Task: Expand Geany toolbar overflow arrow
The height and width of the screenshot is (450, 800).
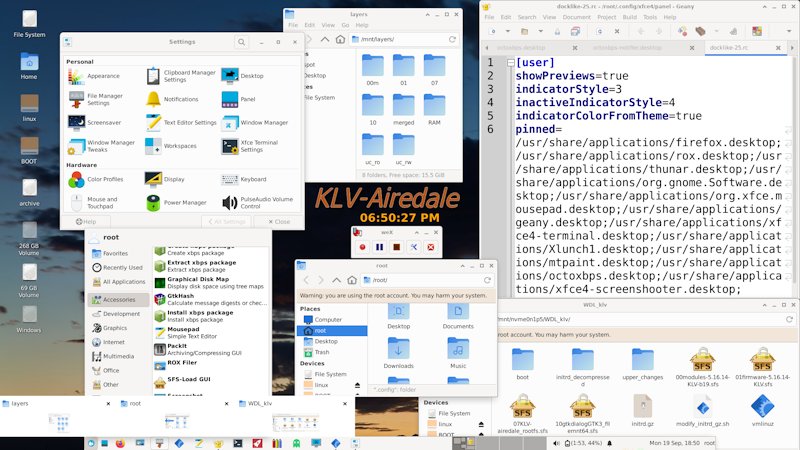Action: [x=789, y=32]
